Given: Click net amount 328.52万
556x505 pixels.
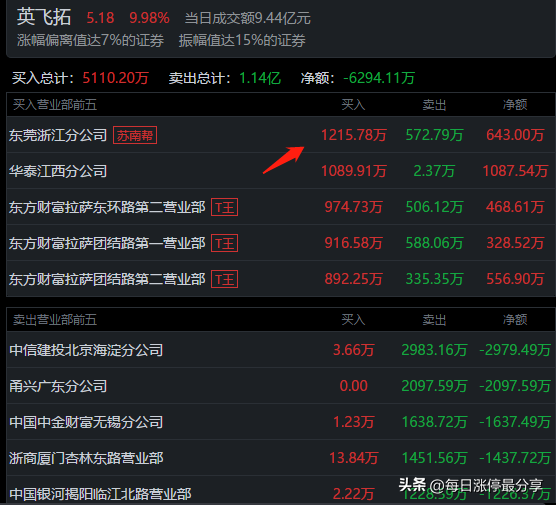Looking at the screenshot, I should pos(515,243).
